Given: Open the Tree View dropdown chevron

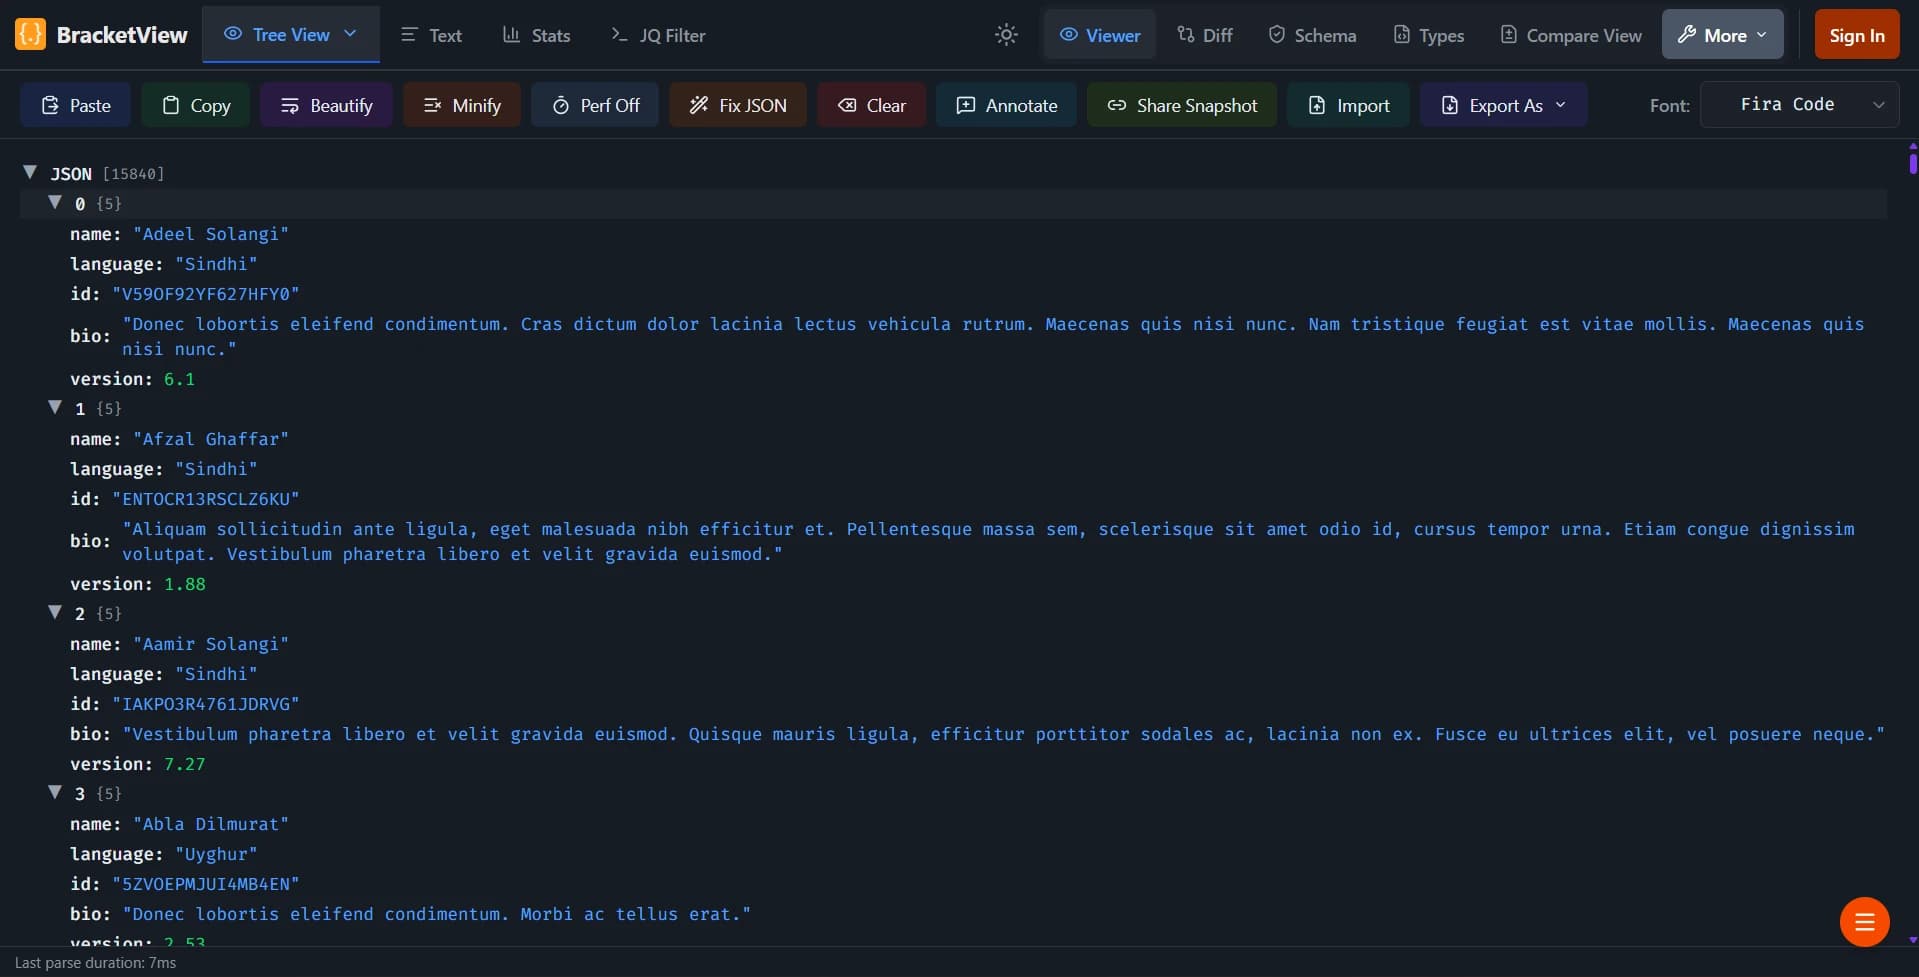Looking at the screenshot, I should 350,34.
